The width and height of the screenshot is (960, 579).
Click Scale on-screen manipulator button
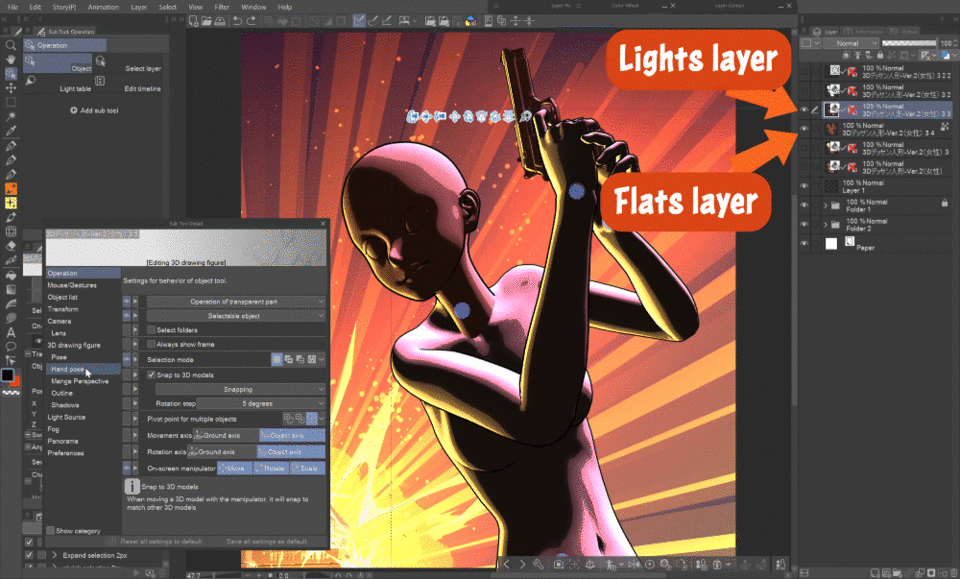(306, 468)
